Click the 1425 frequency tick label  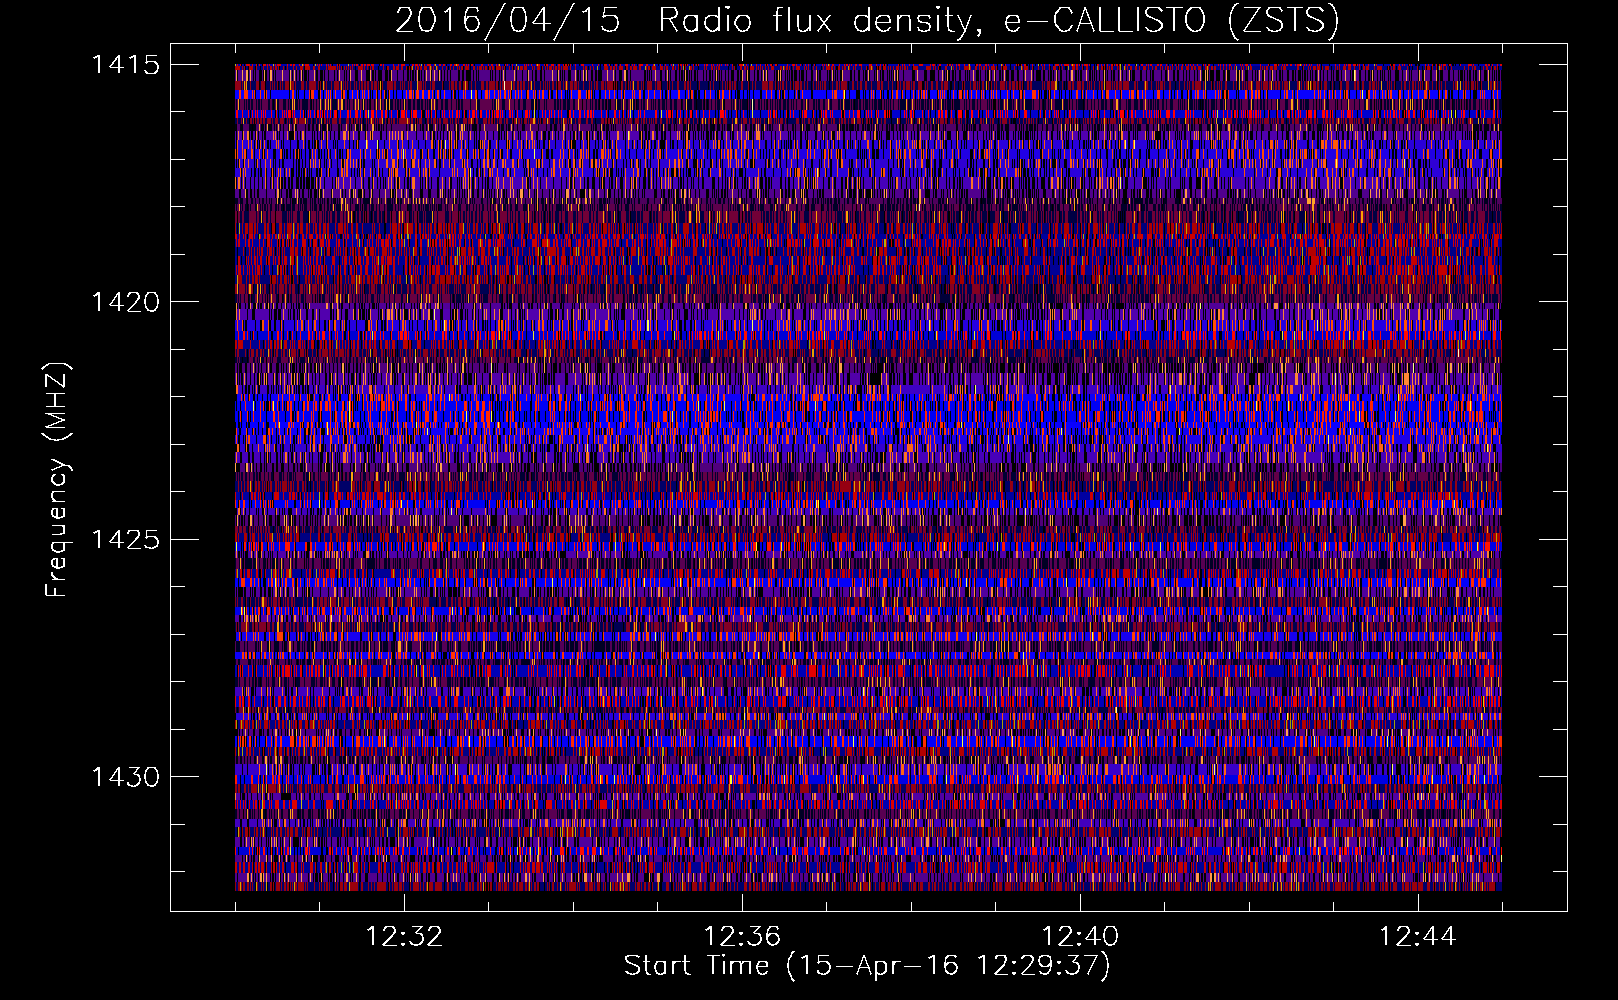coord(125,540)
